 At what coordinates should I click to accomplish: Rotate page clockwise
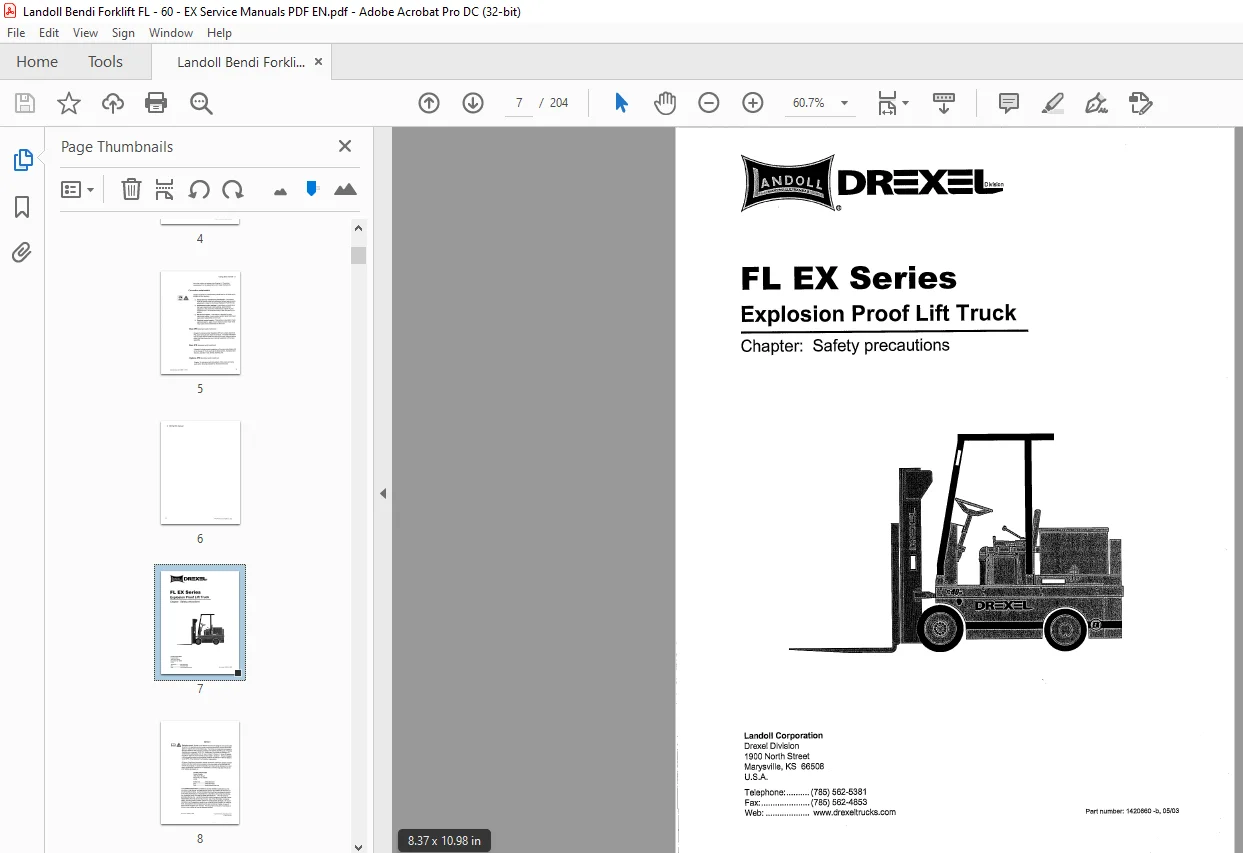(233, 189)
